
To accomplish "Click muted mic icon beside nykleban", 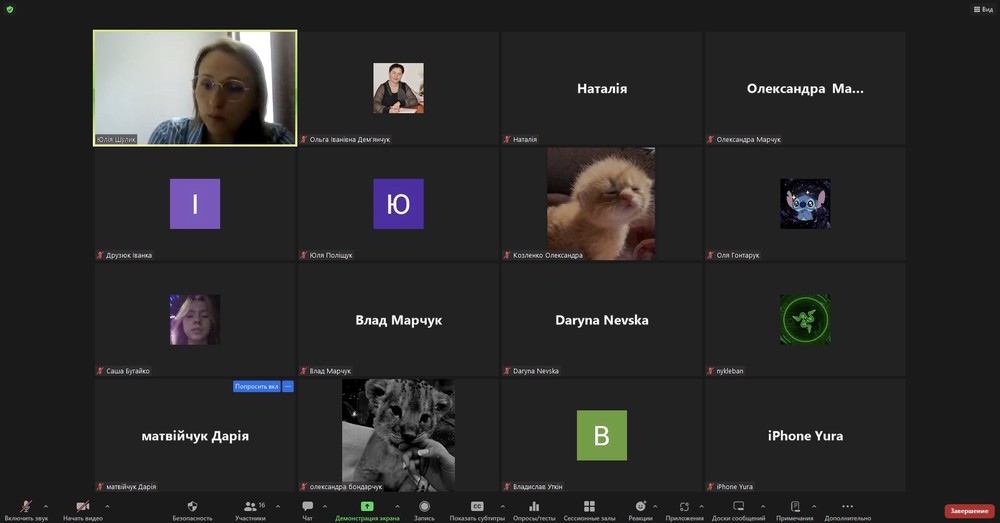I will tap(710, 371).
